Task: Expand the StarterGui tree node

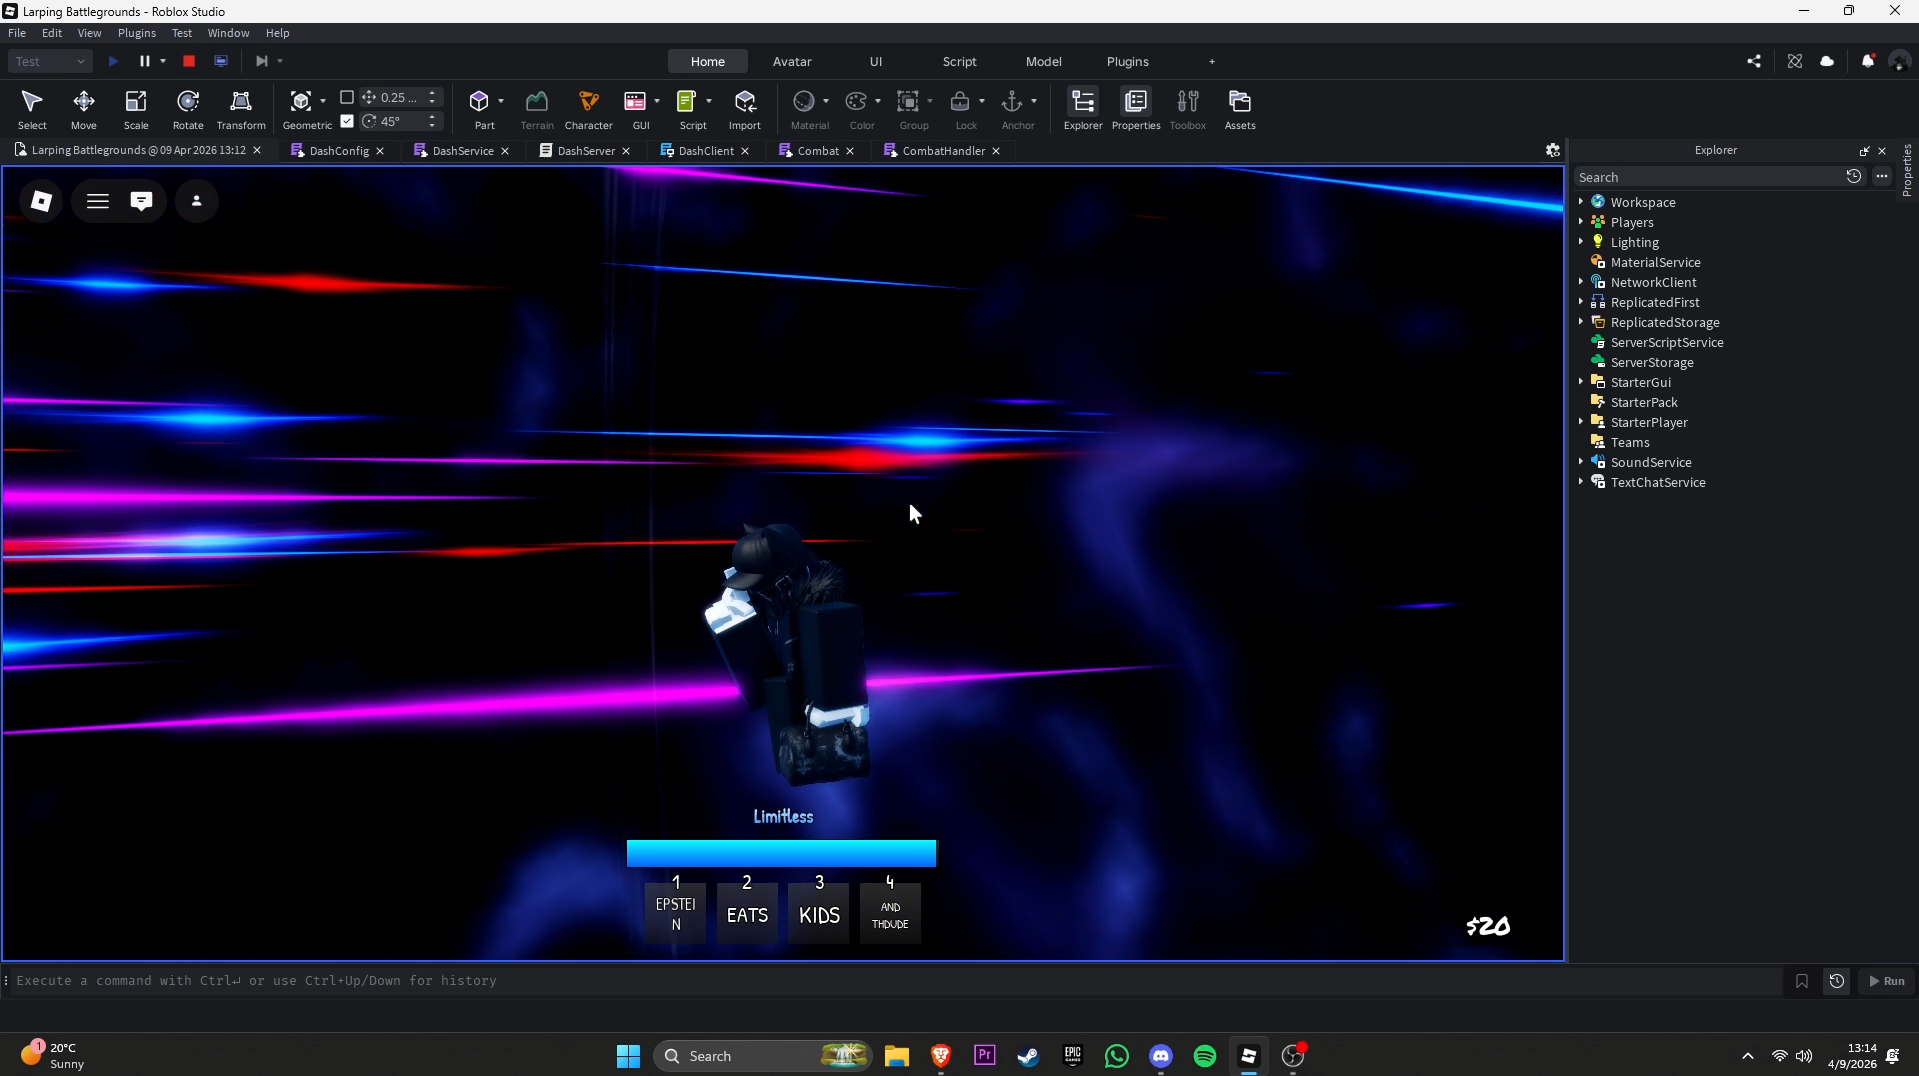Action: point(1581,382)
